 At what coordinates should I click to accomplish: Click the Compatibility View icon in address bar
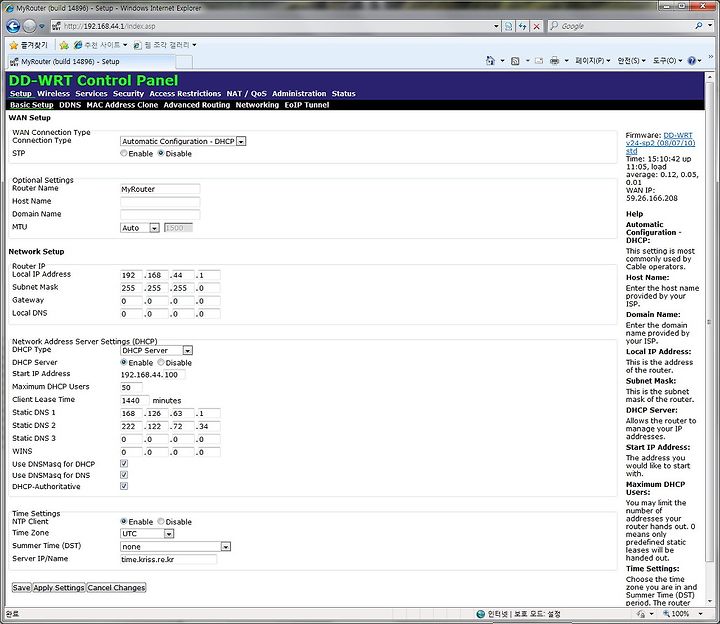tap(508, 26)
